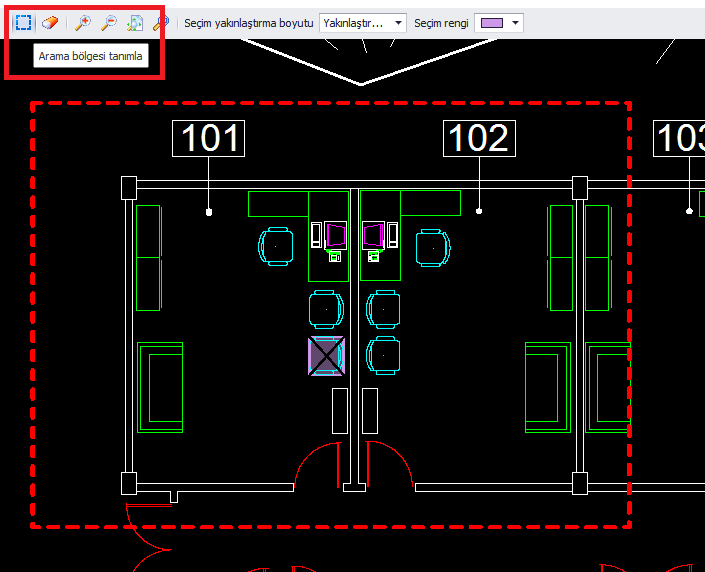
Task: Click the purple Seçim rengi color swatch
Action: pos(490,22)
